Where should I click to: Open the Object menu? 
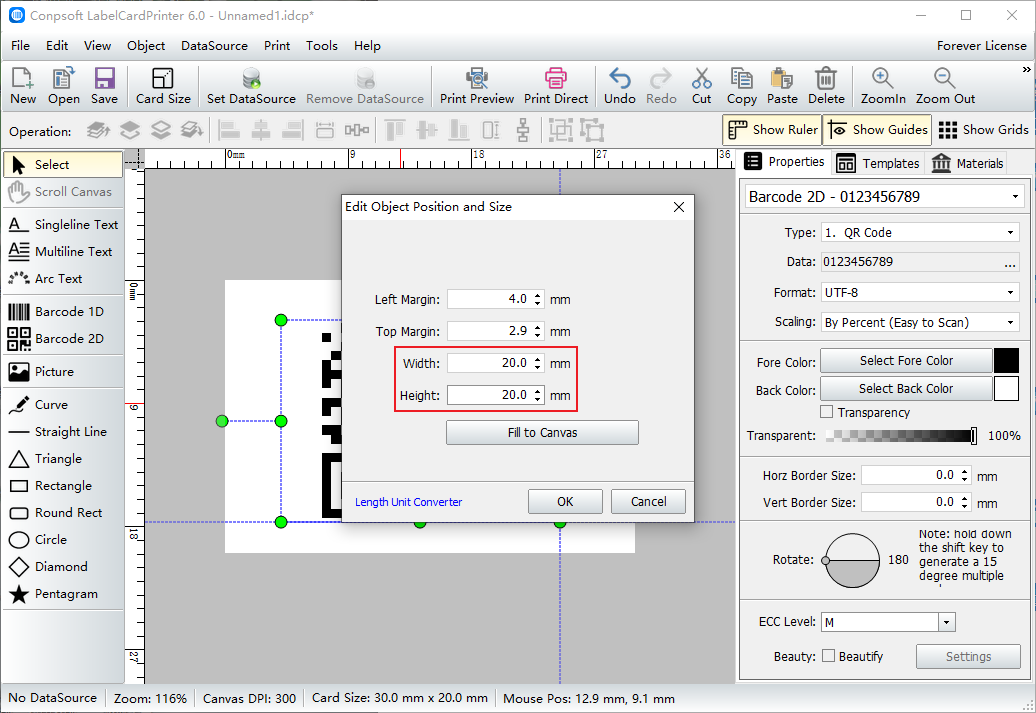pos(146,46)
